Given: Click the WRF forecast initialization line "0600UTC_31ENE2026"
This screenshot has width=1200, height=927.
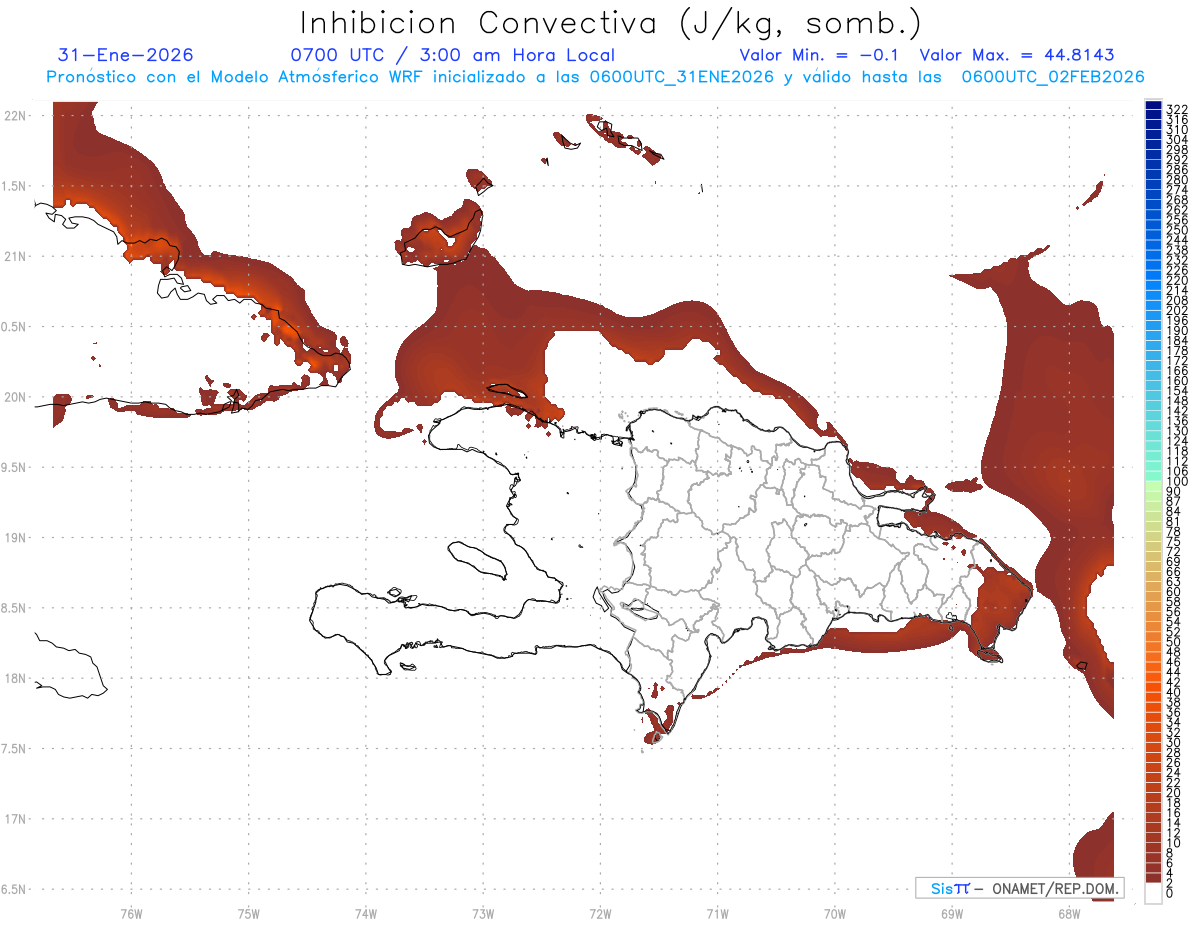Looking at the screenshot, I should [682, 77].
